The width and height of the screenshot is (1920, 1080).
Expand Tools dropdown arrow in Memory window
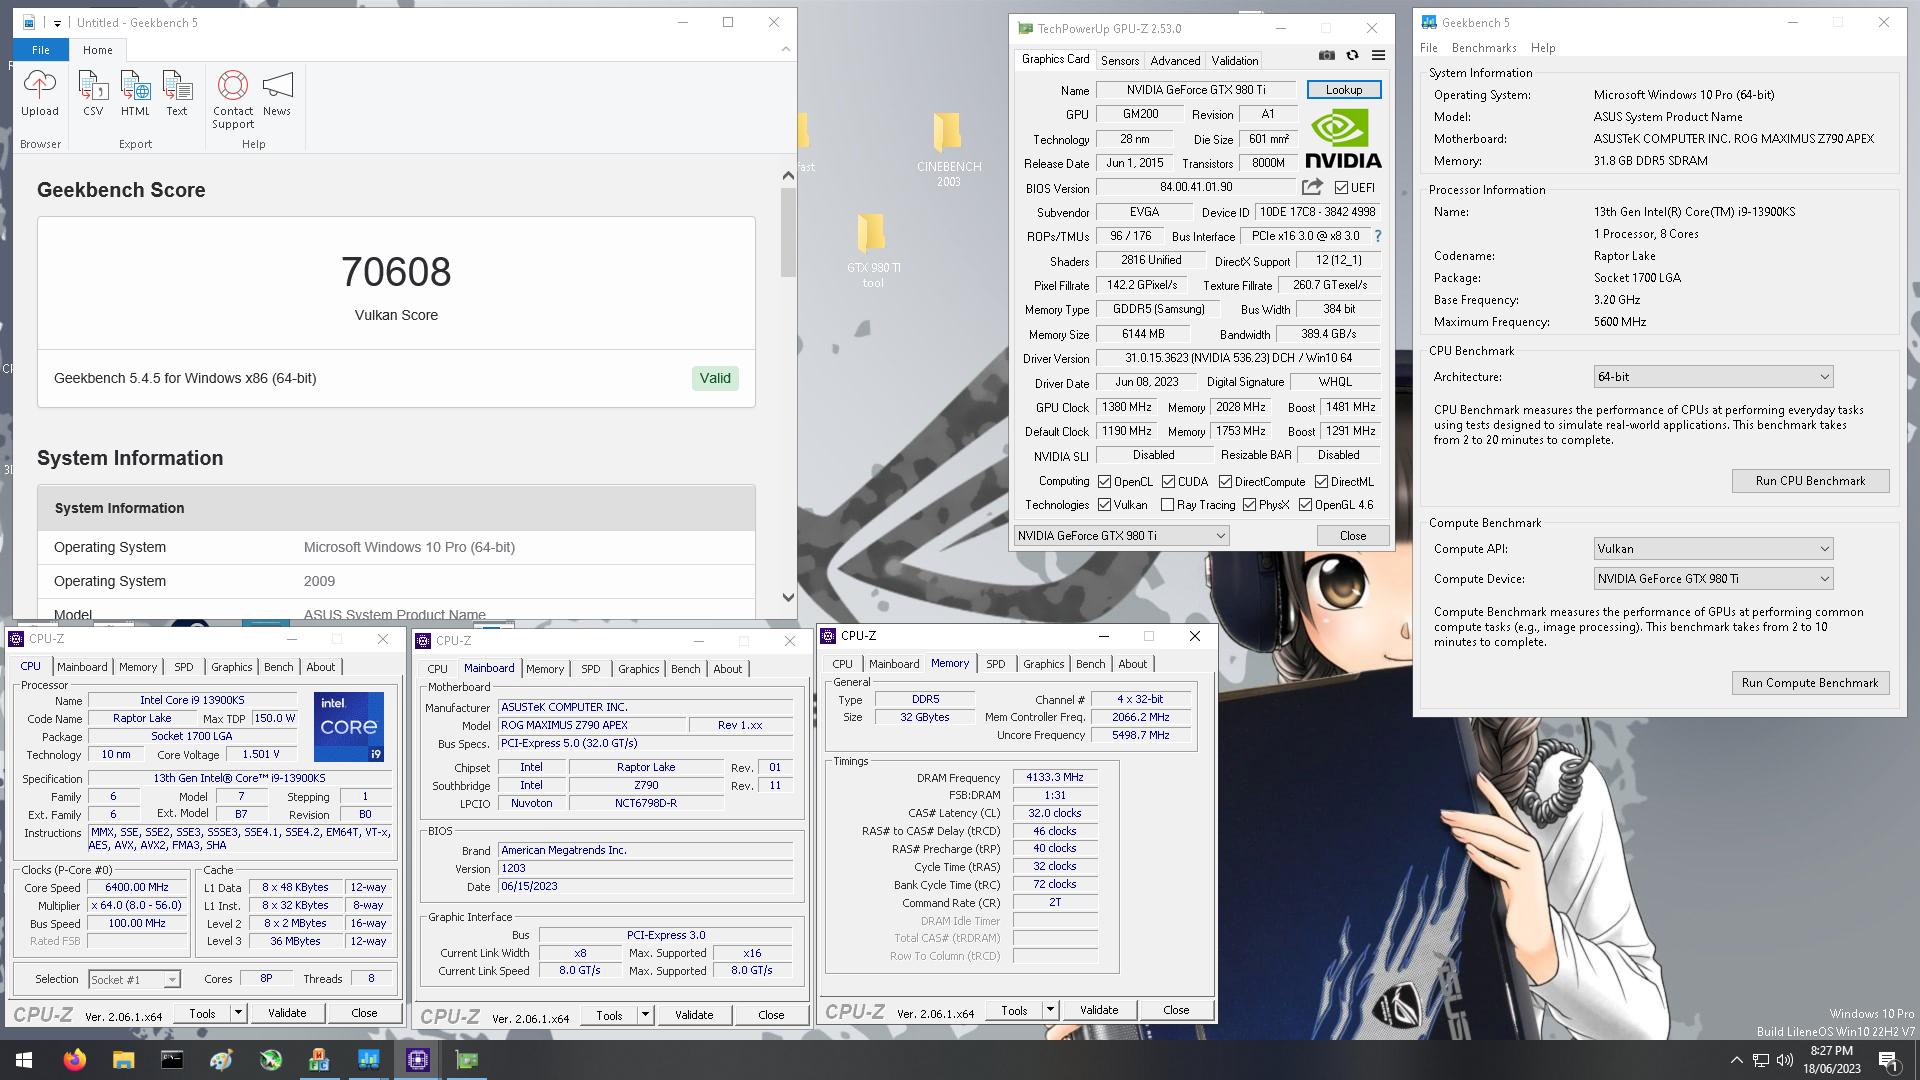point(1050,1011)
